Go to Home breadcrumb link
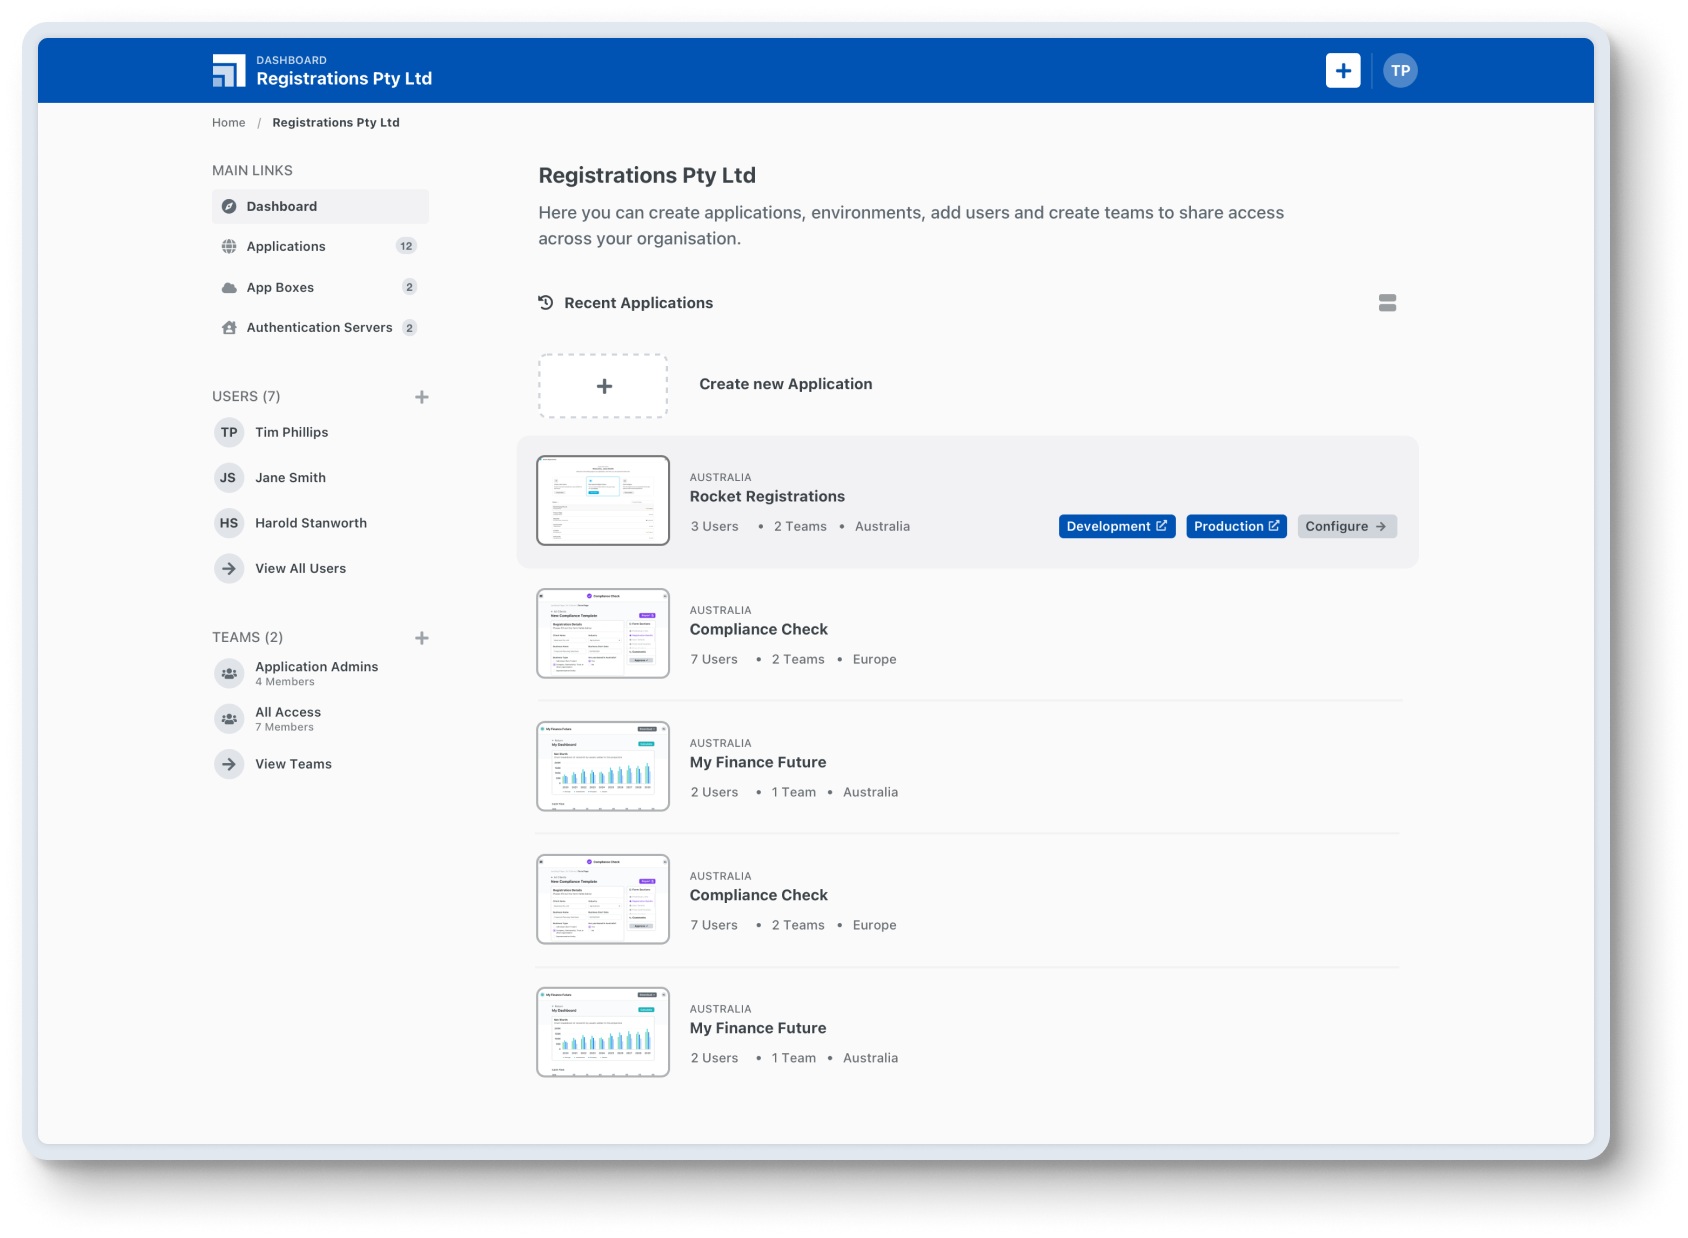Viewport: 1688px width, 1238px height. coord(228,123)
